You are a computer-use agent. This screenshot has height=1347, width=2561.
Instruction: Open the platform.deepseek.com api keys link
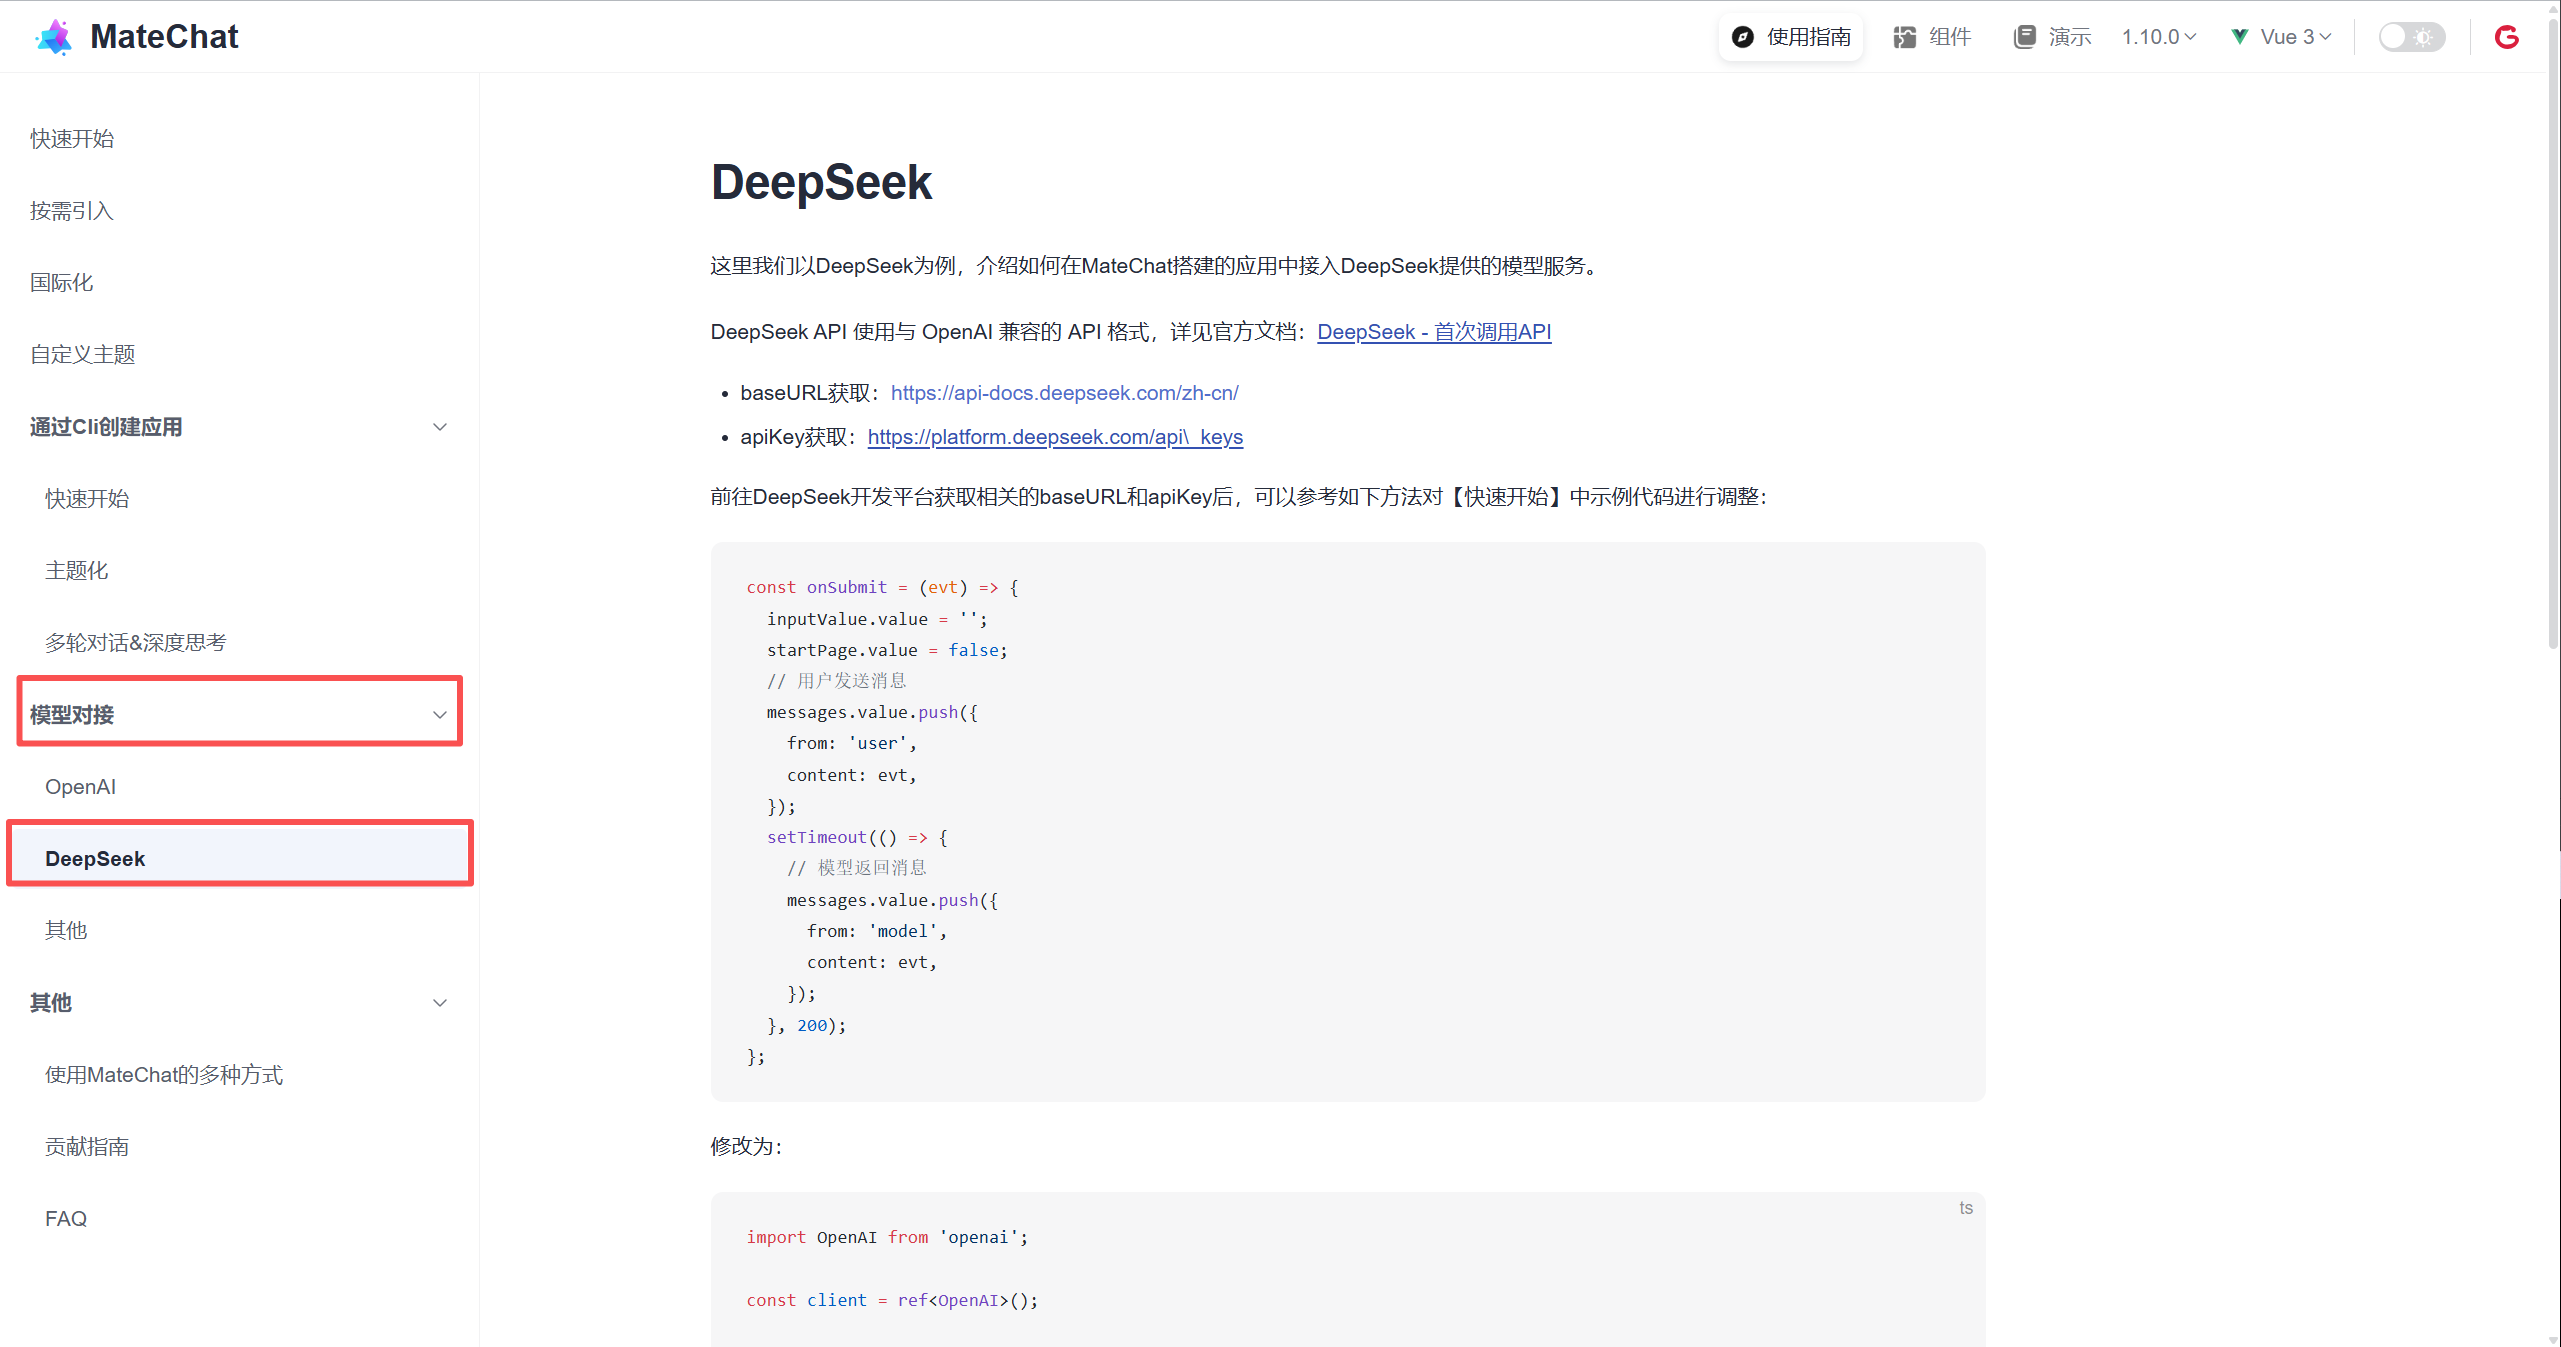pyautogui.click(x=1054, y=437)
